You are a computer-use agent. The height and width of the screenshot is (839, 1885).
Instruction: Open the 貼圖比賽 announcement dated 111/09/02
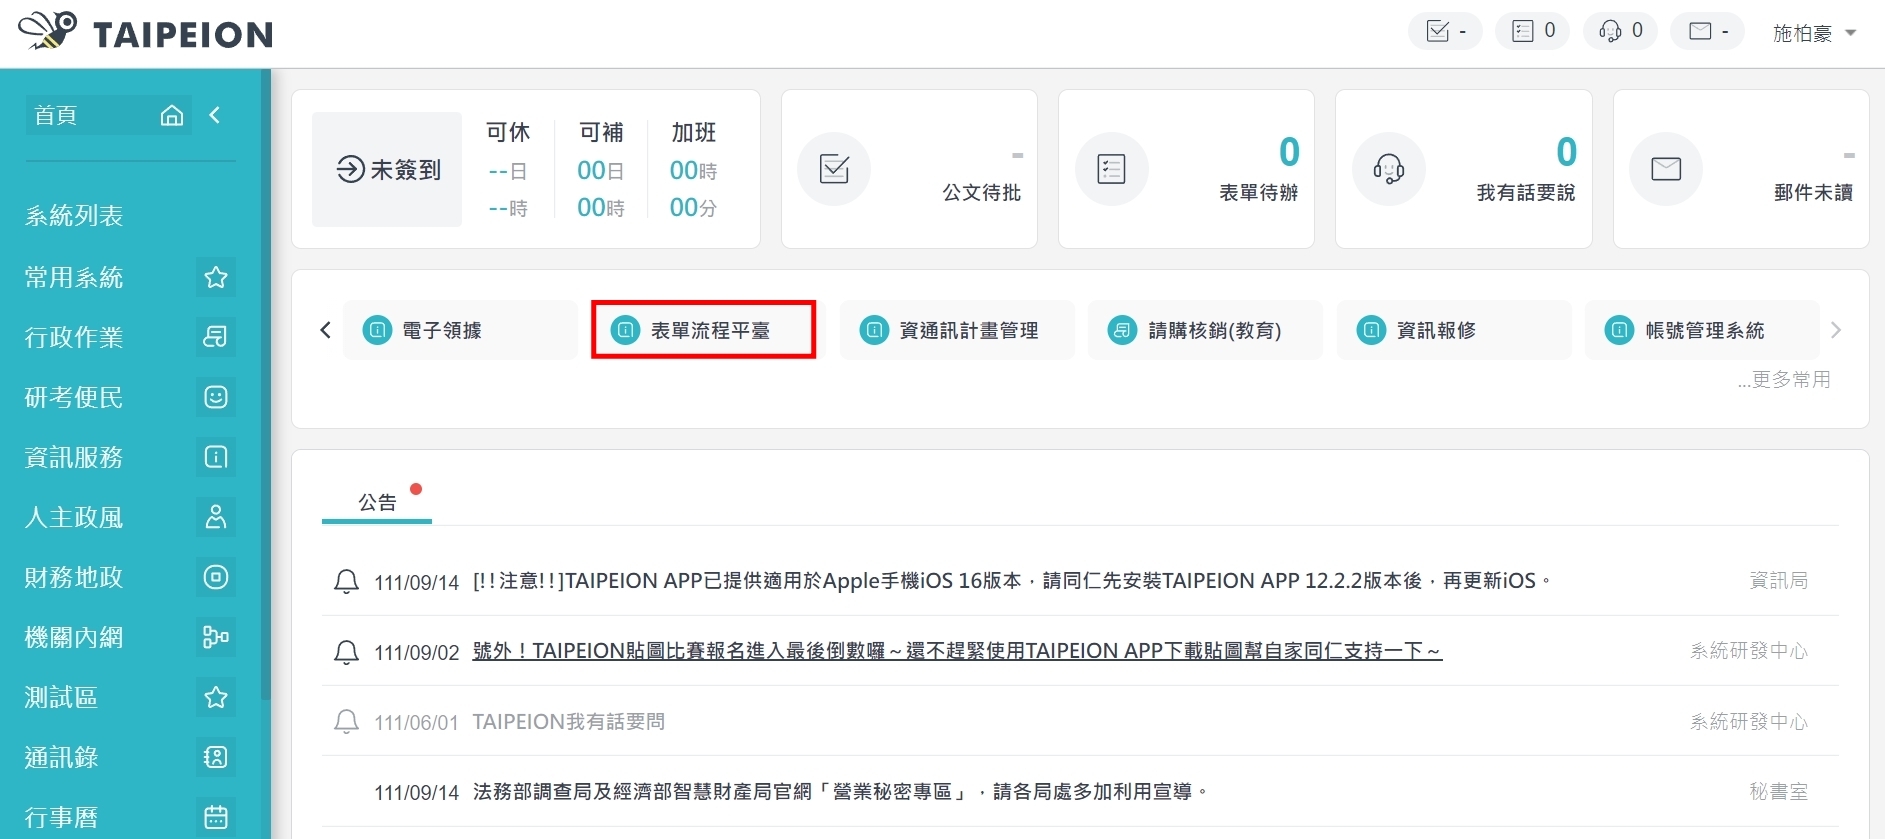[x=957, y=651]
